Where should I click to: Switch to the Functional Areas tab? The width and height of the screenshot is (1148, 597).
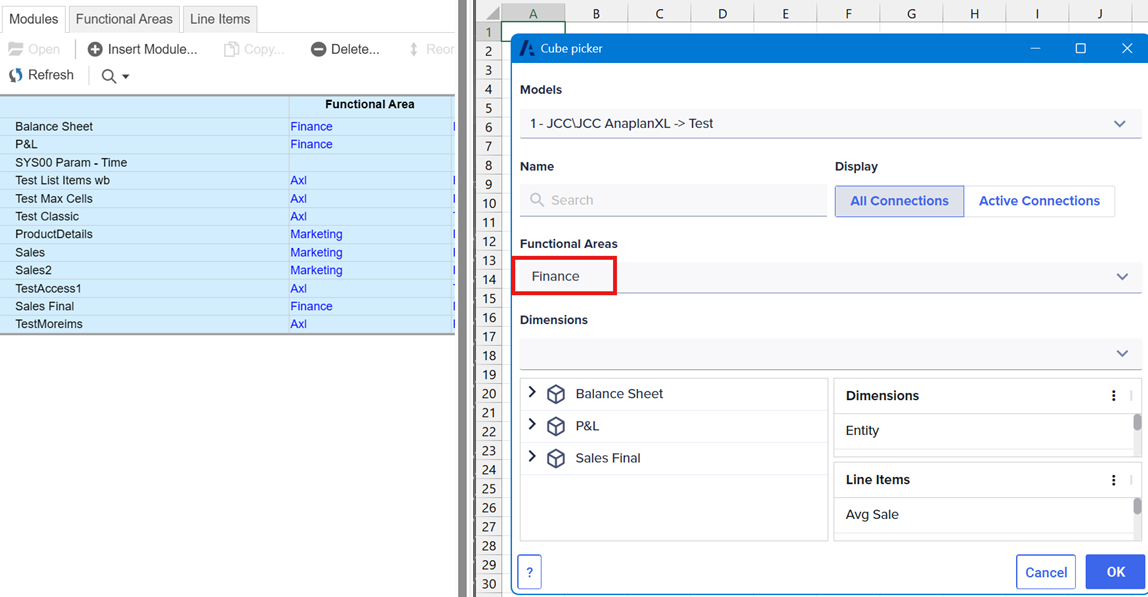(124, 19)
